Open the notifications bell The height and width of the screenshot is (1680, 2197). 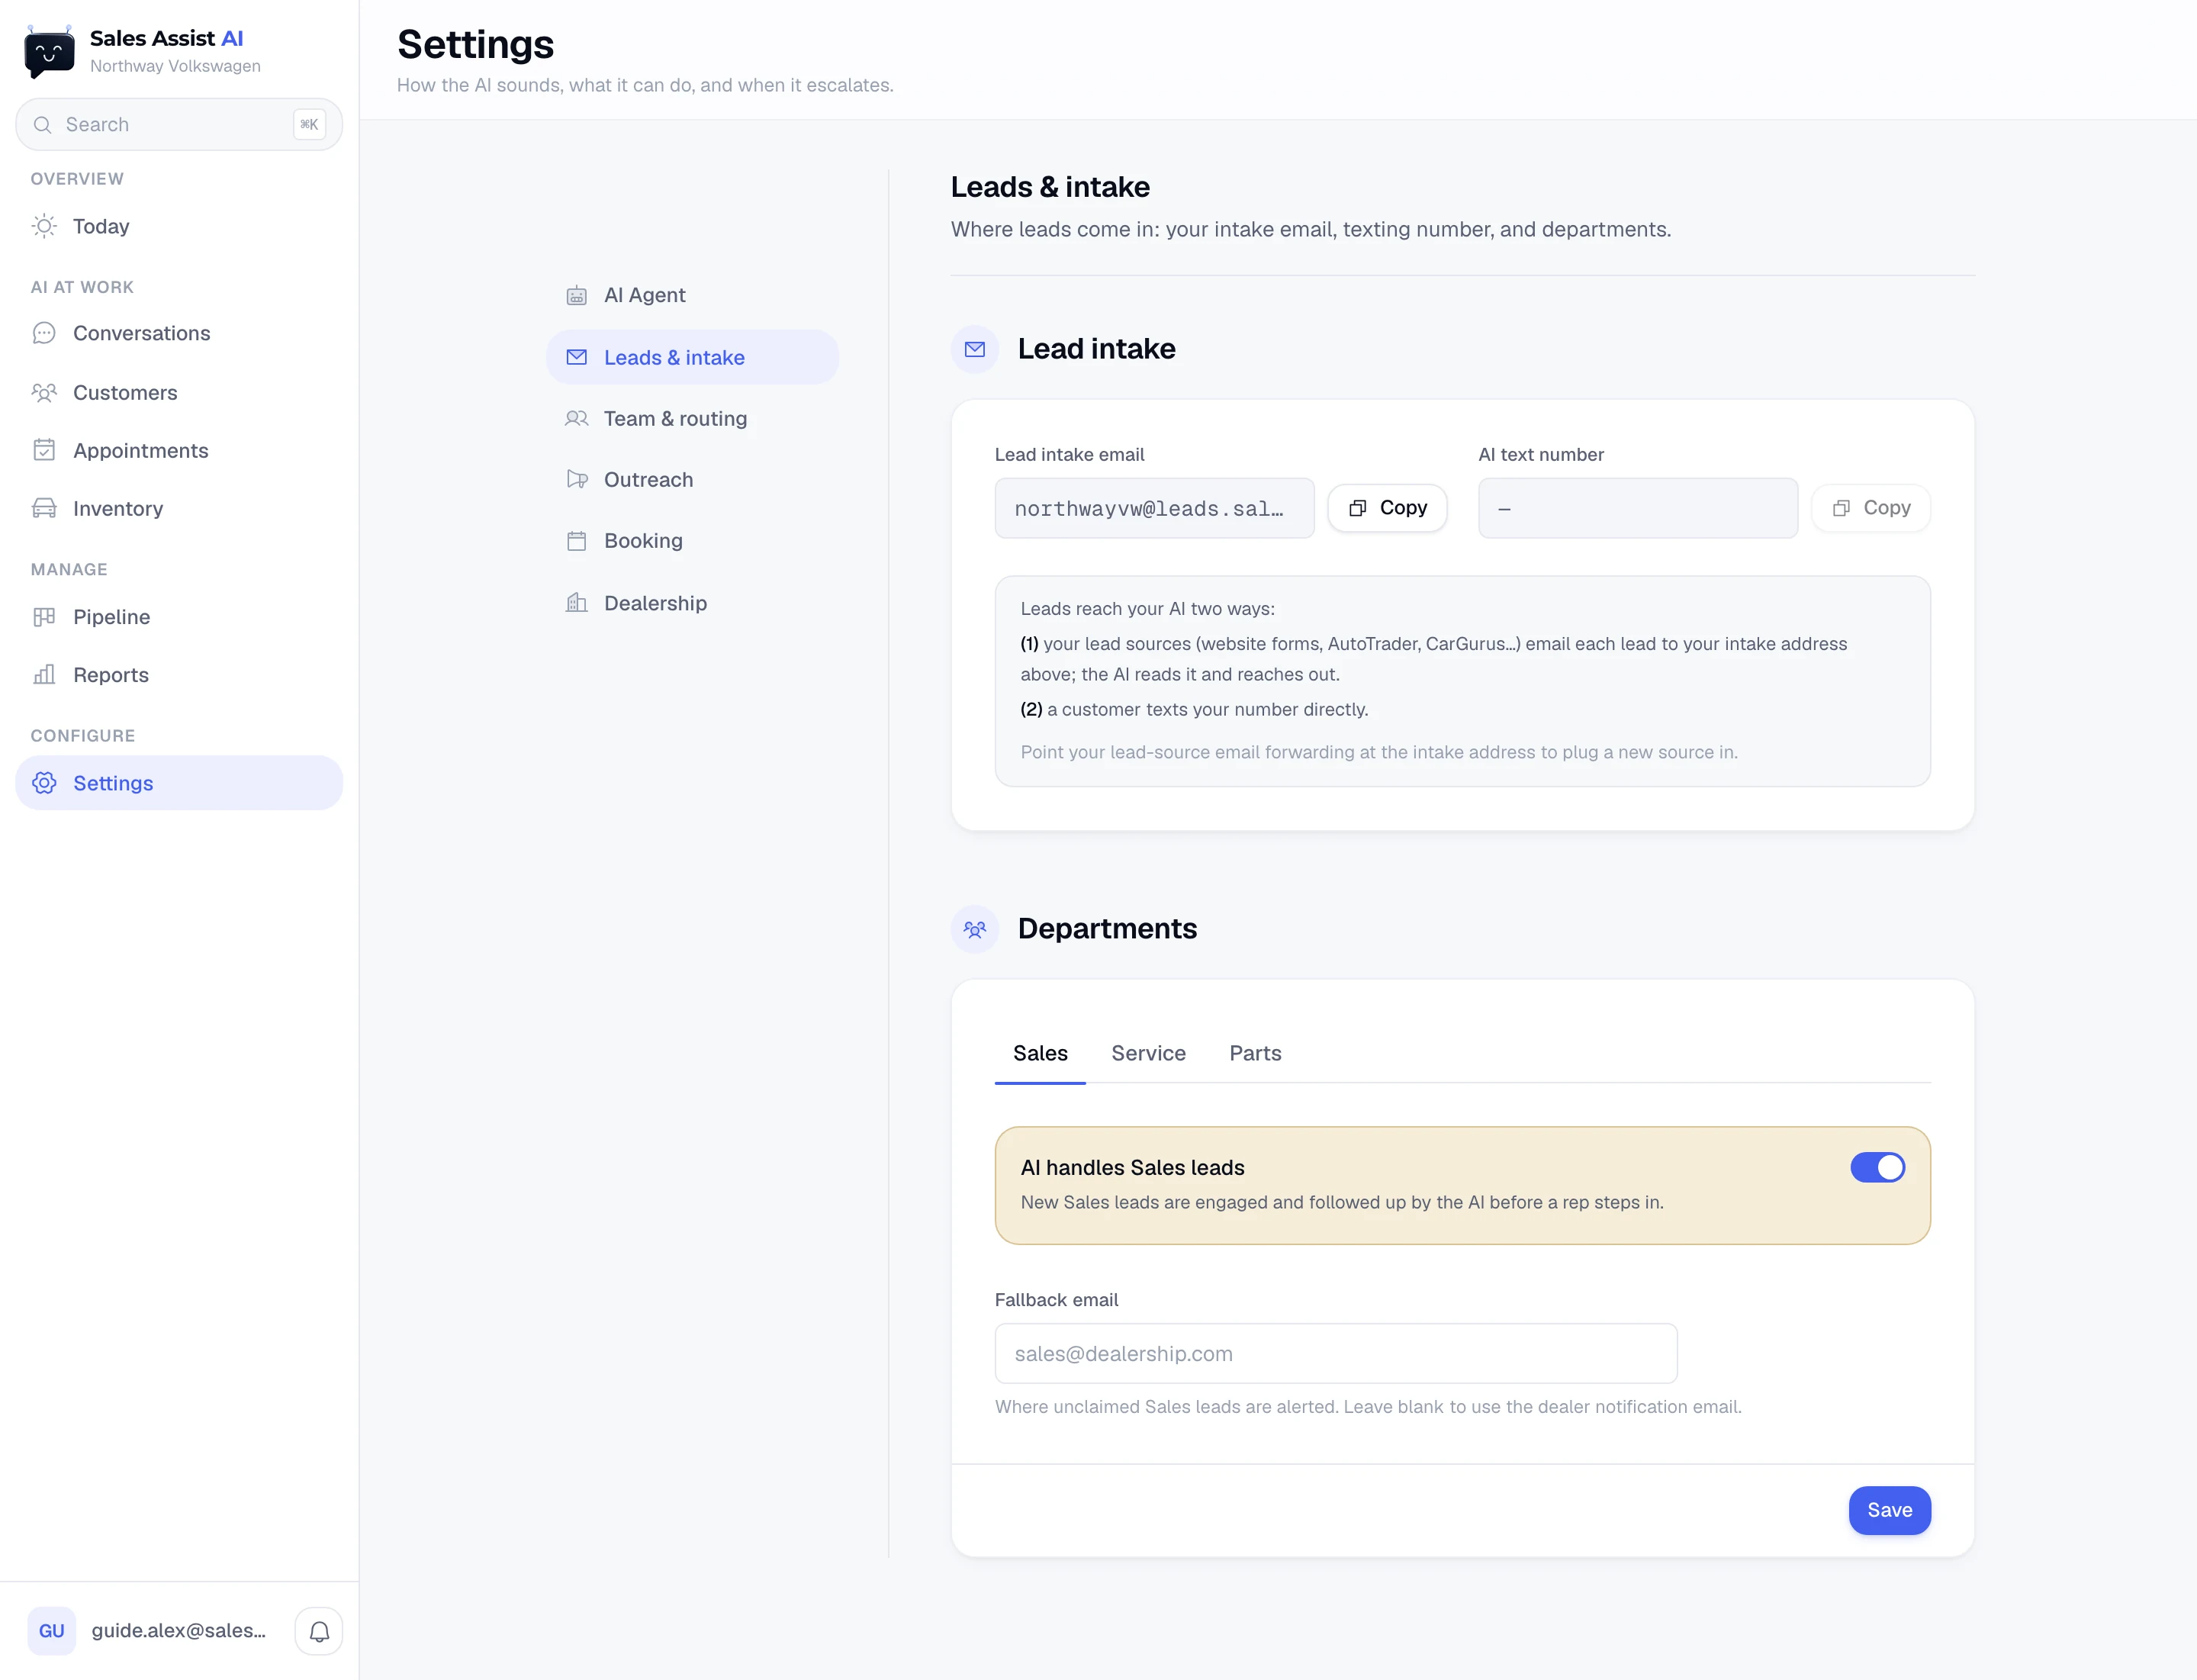pyautogui.click(x=319, y=1631)
